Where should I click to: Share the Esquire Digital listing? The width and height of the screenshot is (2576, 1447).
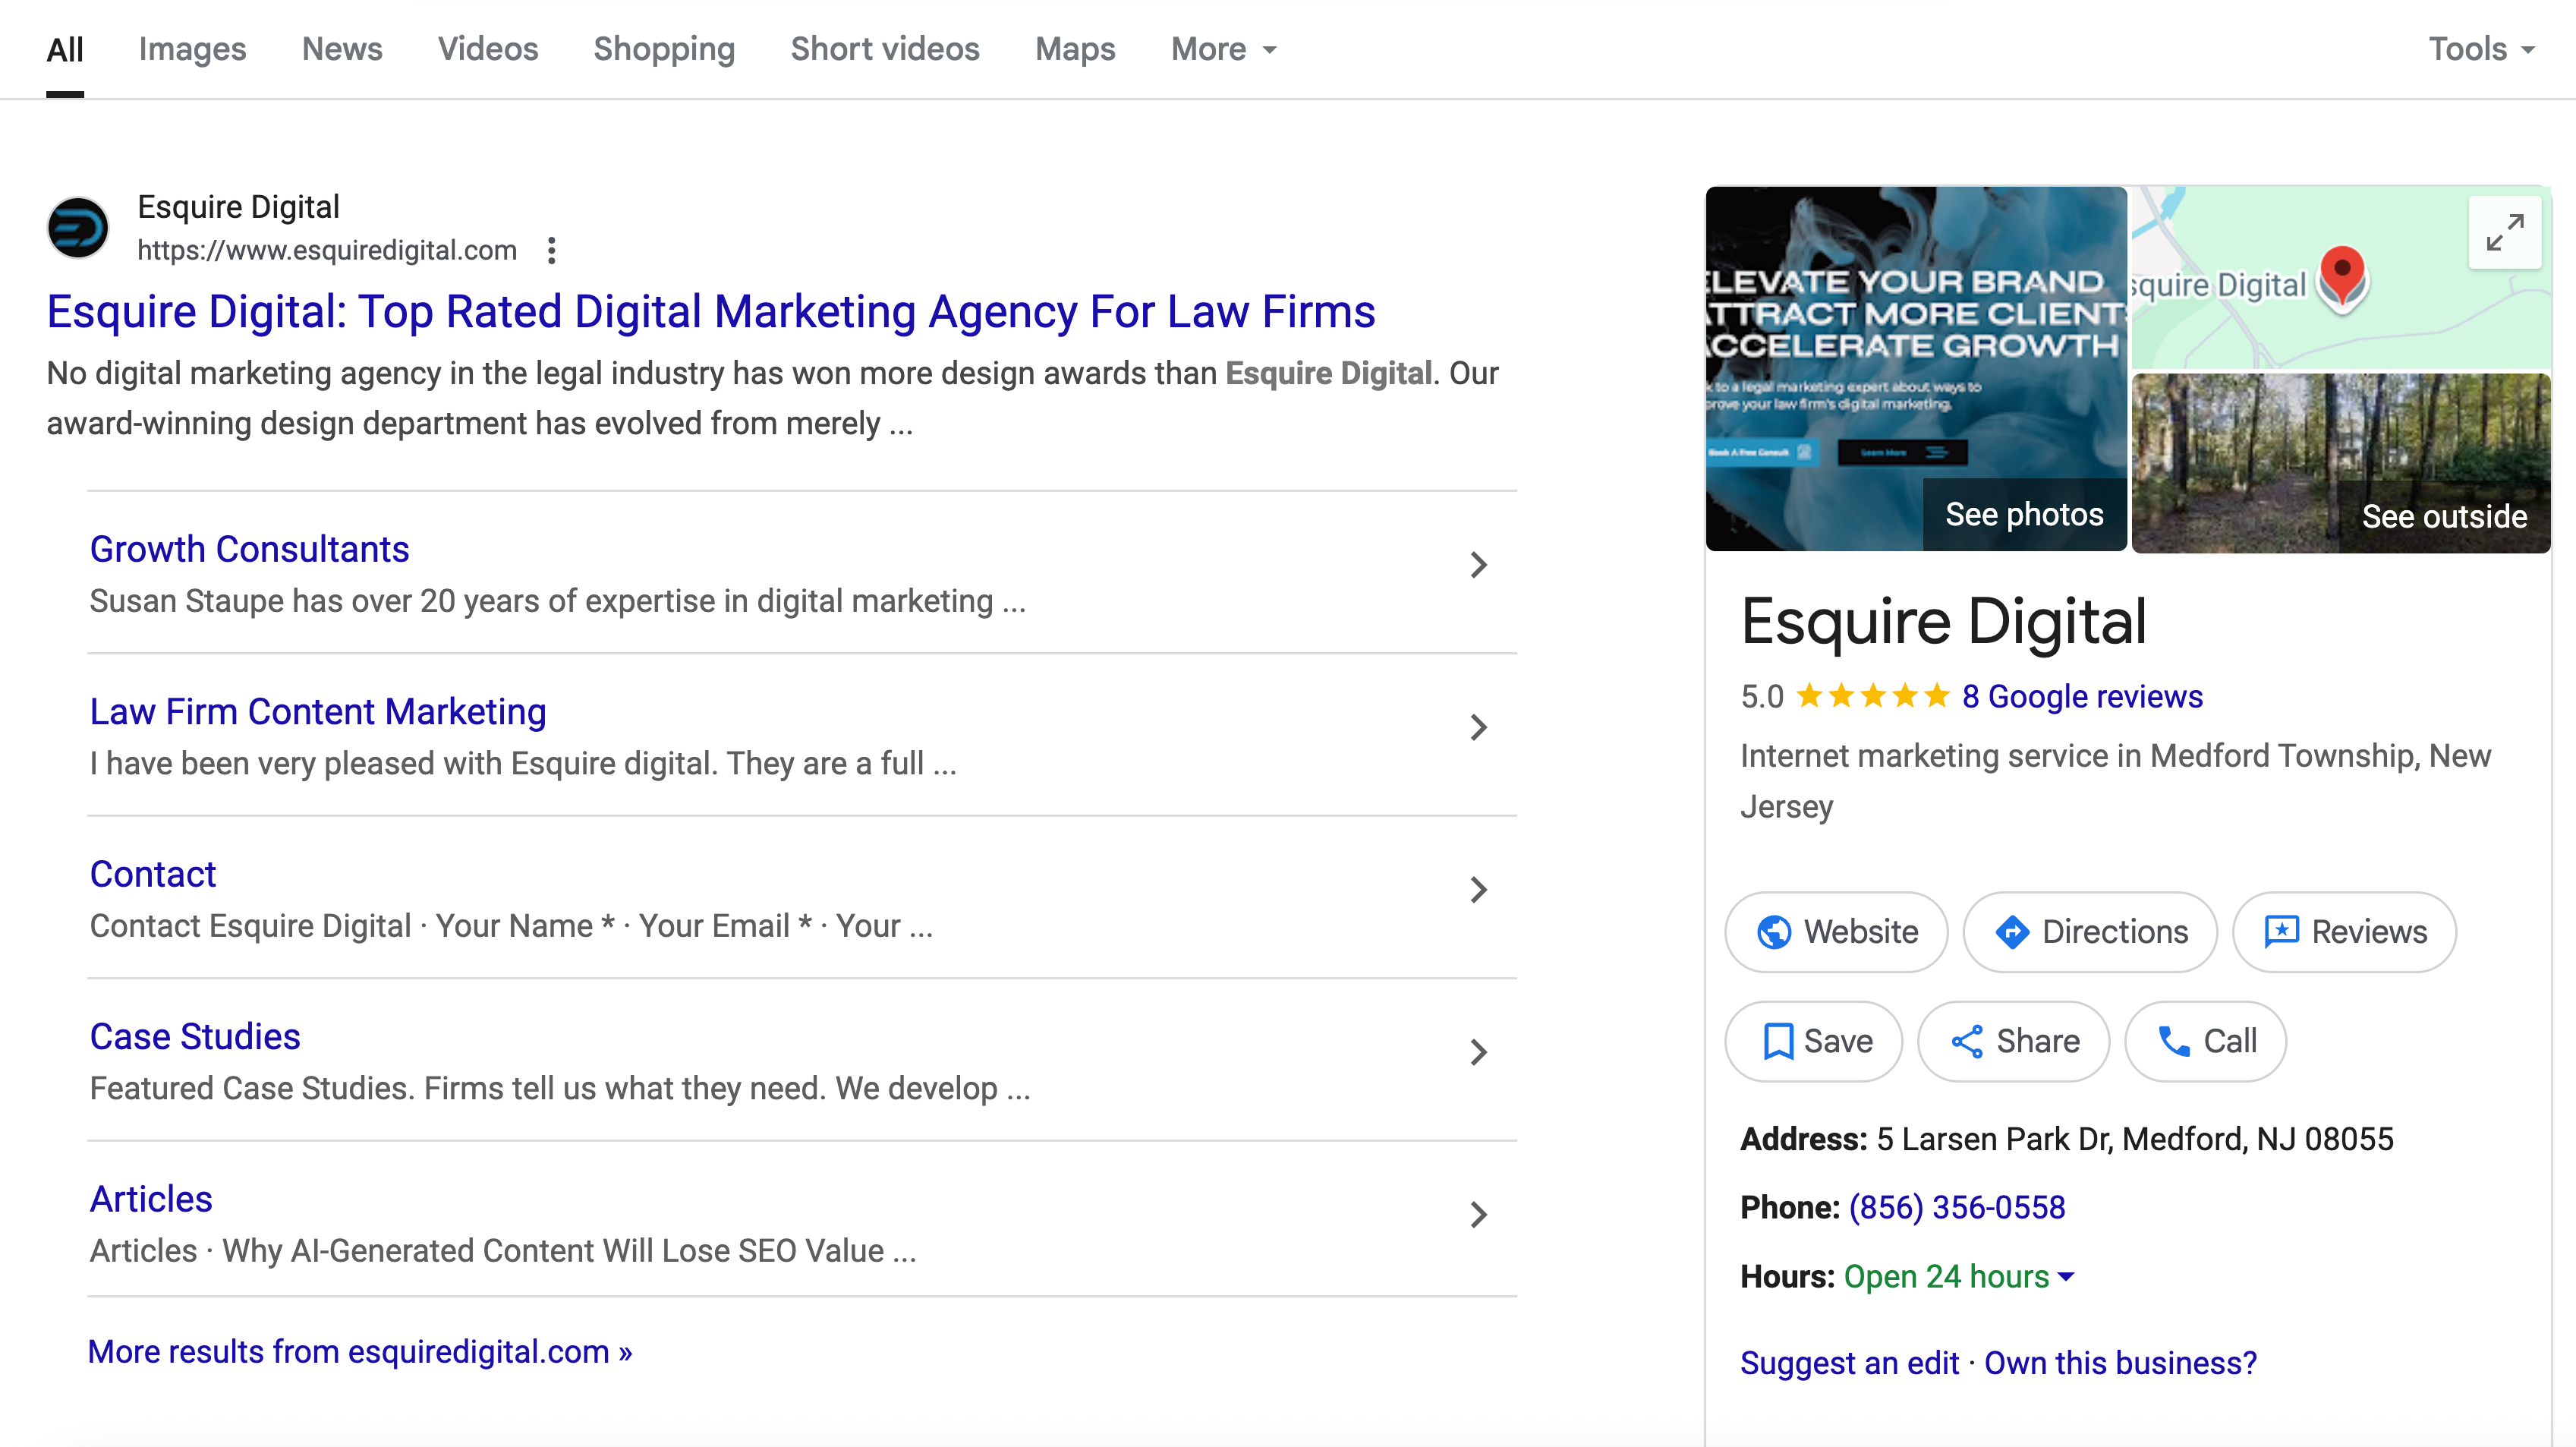point(2013,1041)
